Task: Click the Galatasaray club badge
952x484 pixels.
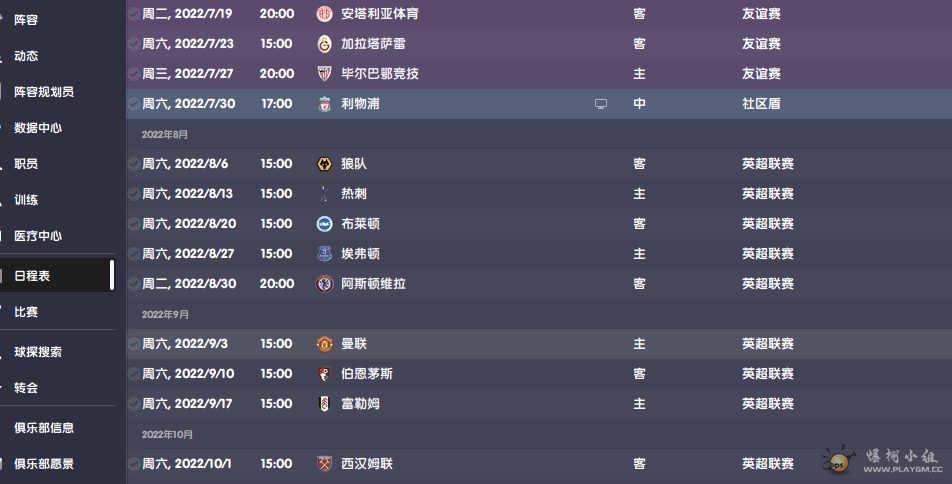Action: (325, 44)
